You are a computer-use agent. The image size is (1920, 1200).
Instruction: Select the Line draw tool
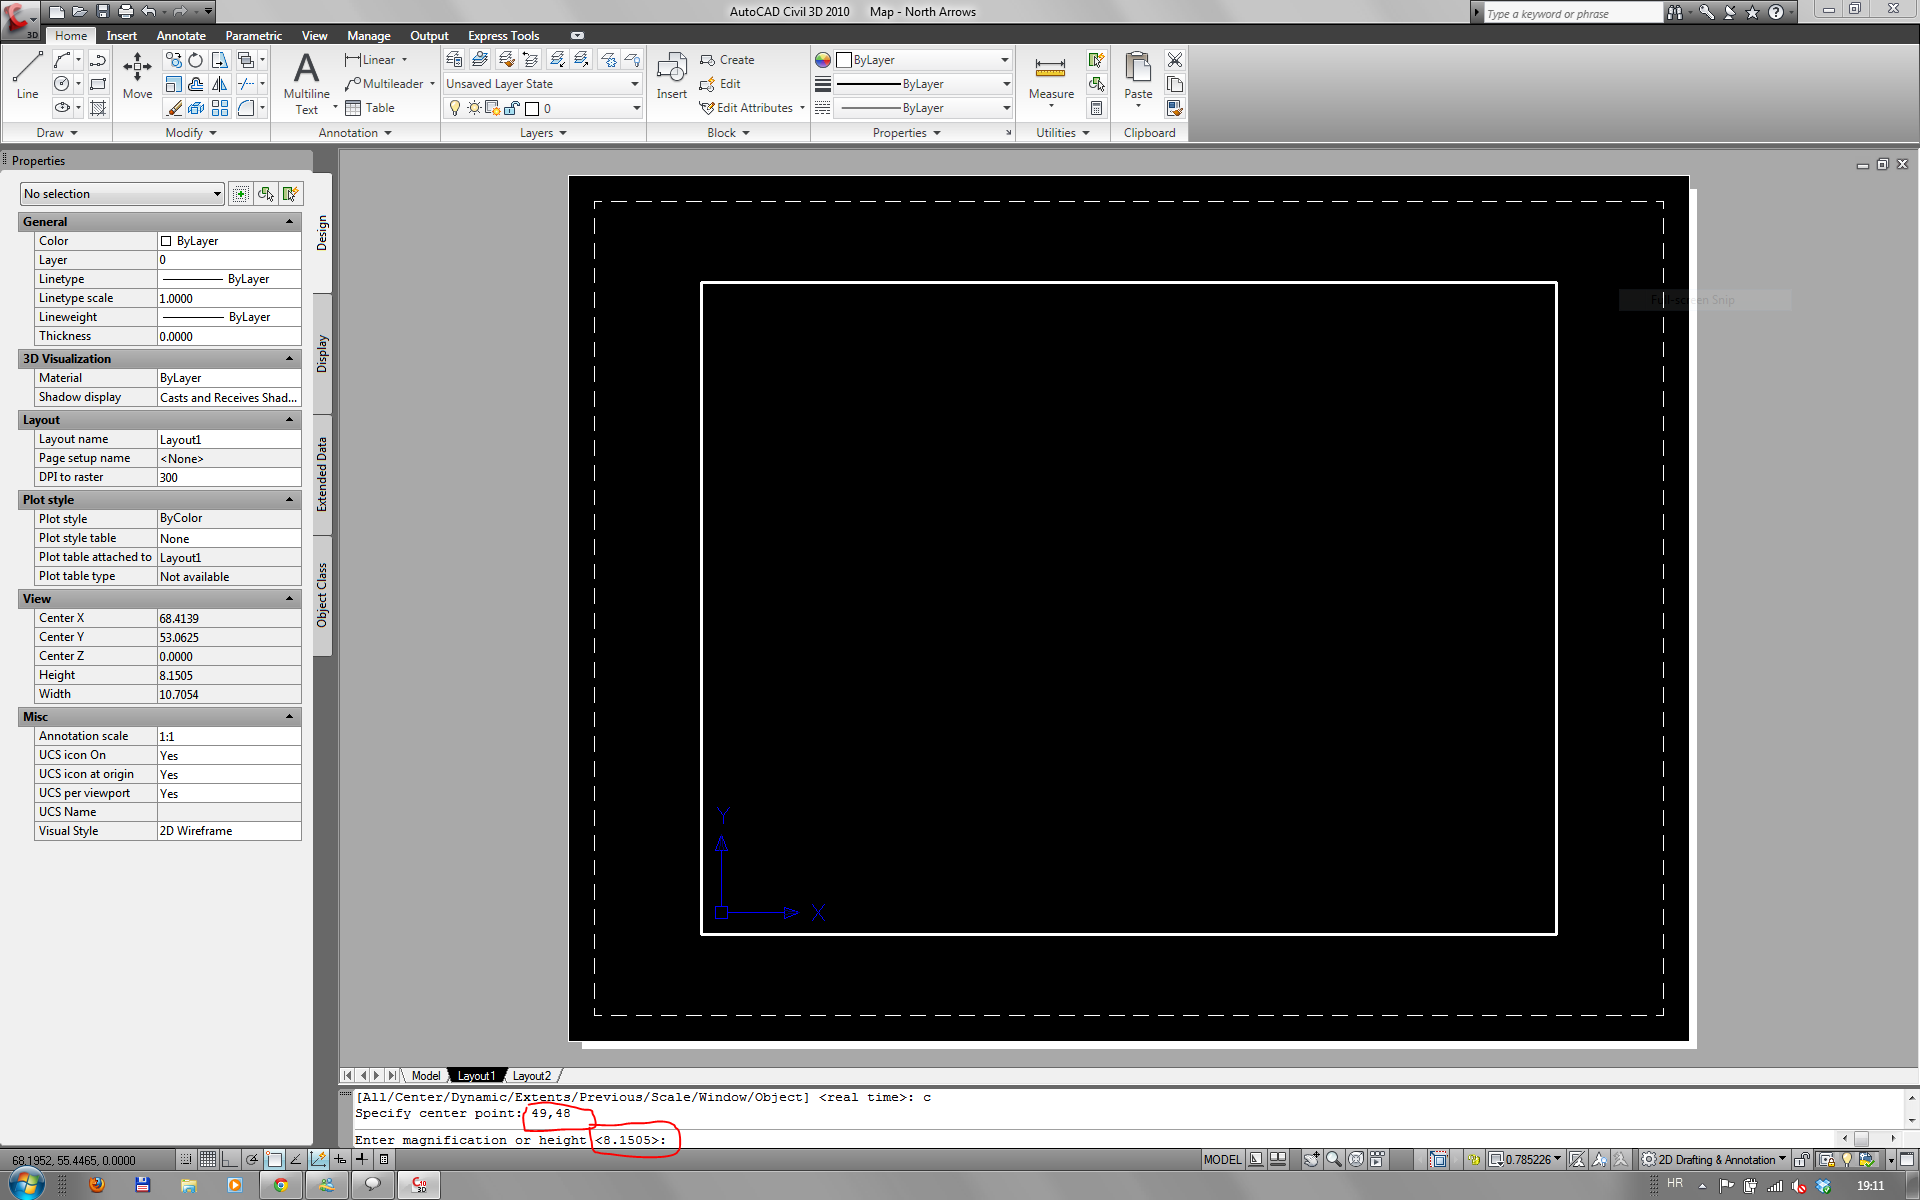[27, 74]
